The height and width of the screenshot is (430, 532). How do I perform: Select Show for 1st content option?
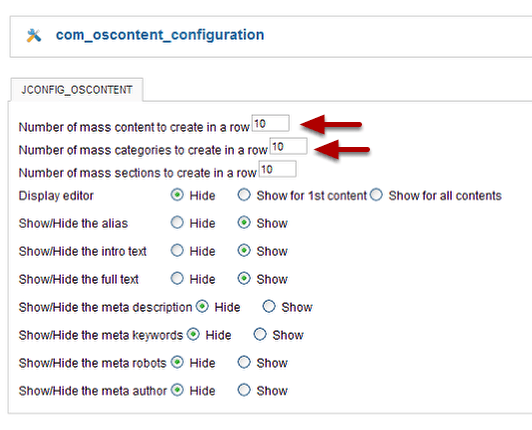[244, 195]
